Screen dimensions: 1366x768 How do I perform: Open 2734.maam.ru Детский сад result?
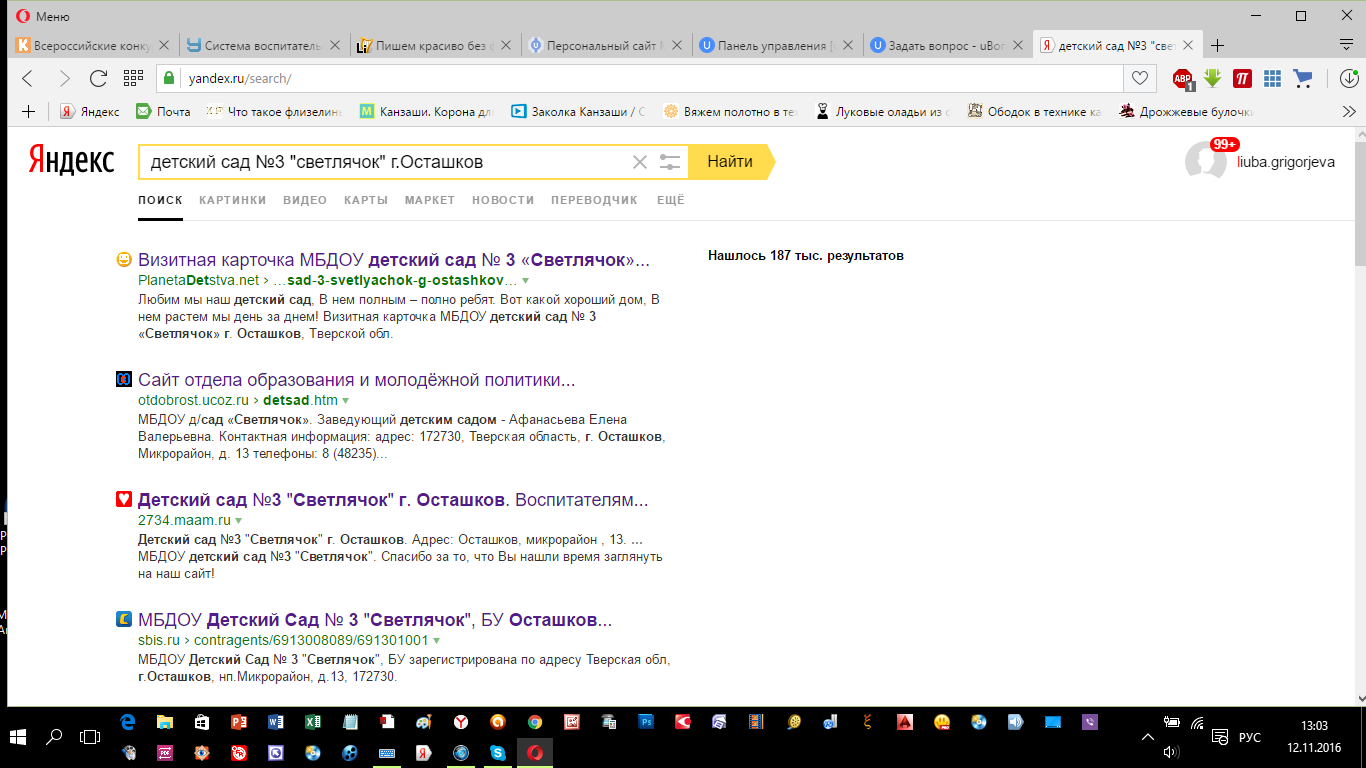[393, 500]
